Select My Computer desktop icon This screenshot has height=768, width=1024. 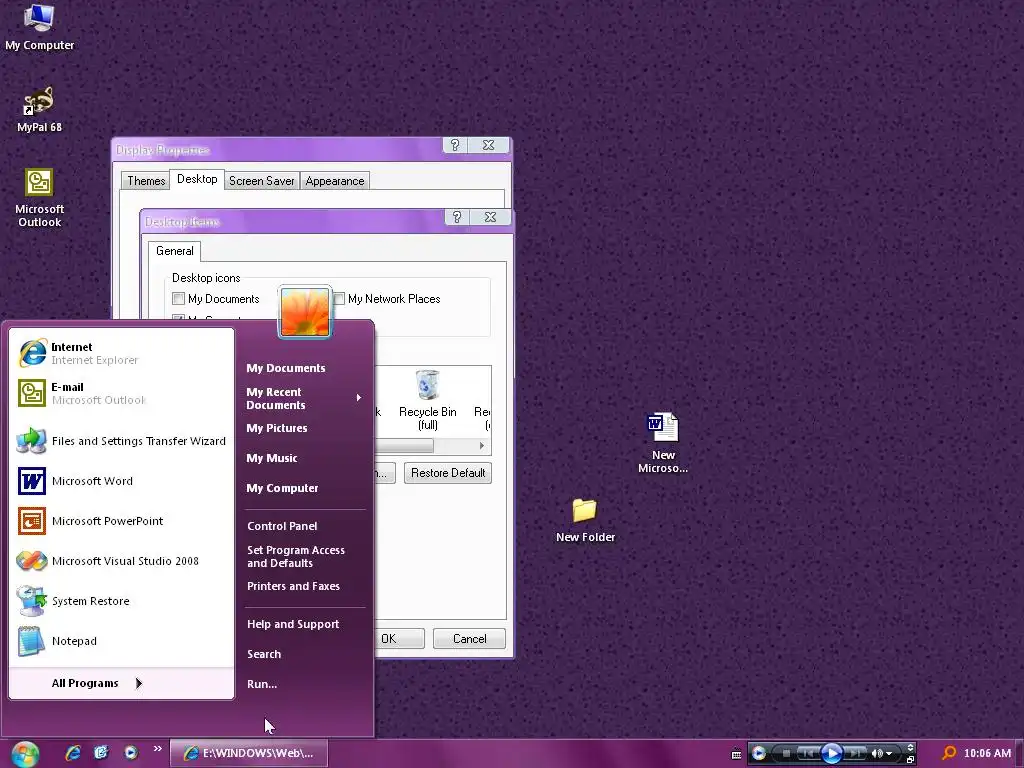coord(39,27)
